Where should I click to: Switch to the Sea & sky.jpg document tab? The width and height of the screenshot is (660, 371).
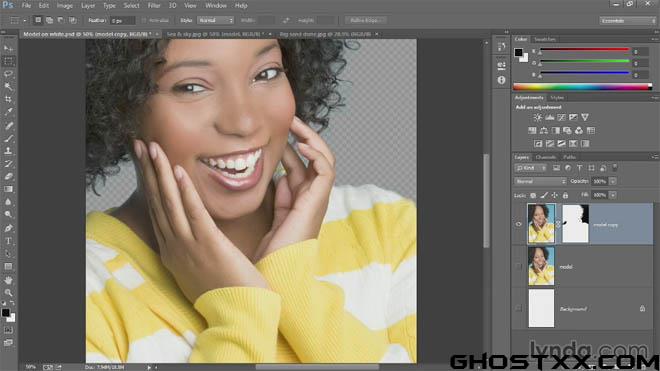215,34
